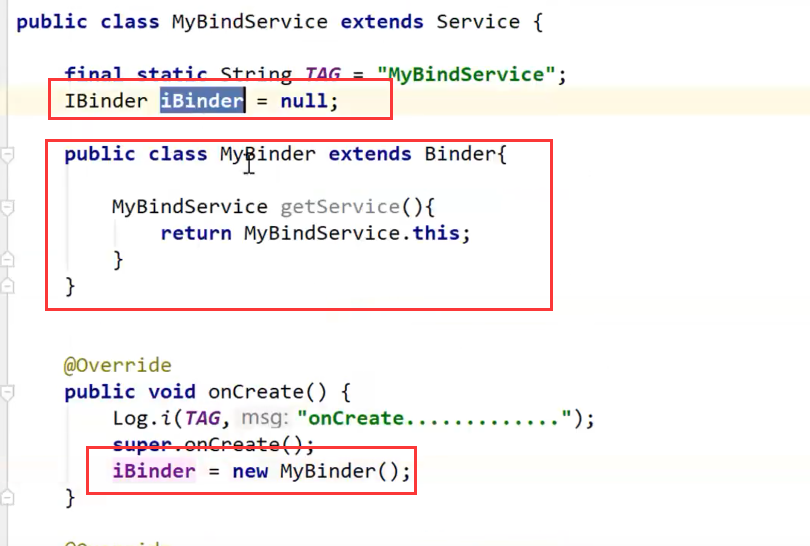Click MyBindService name in top class declaration

click(250, 22)
